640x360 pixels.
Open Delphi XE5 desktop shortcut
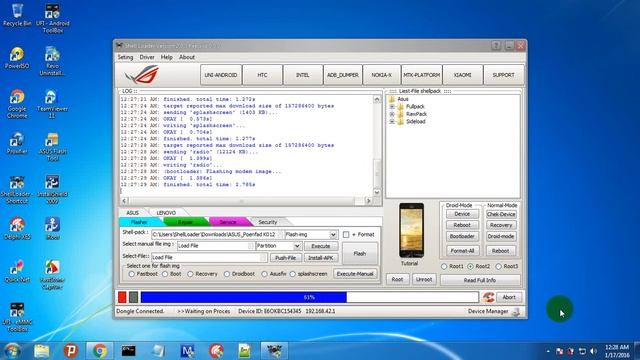point(17,228)
